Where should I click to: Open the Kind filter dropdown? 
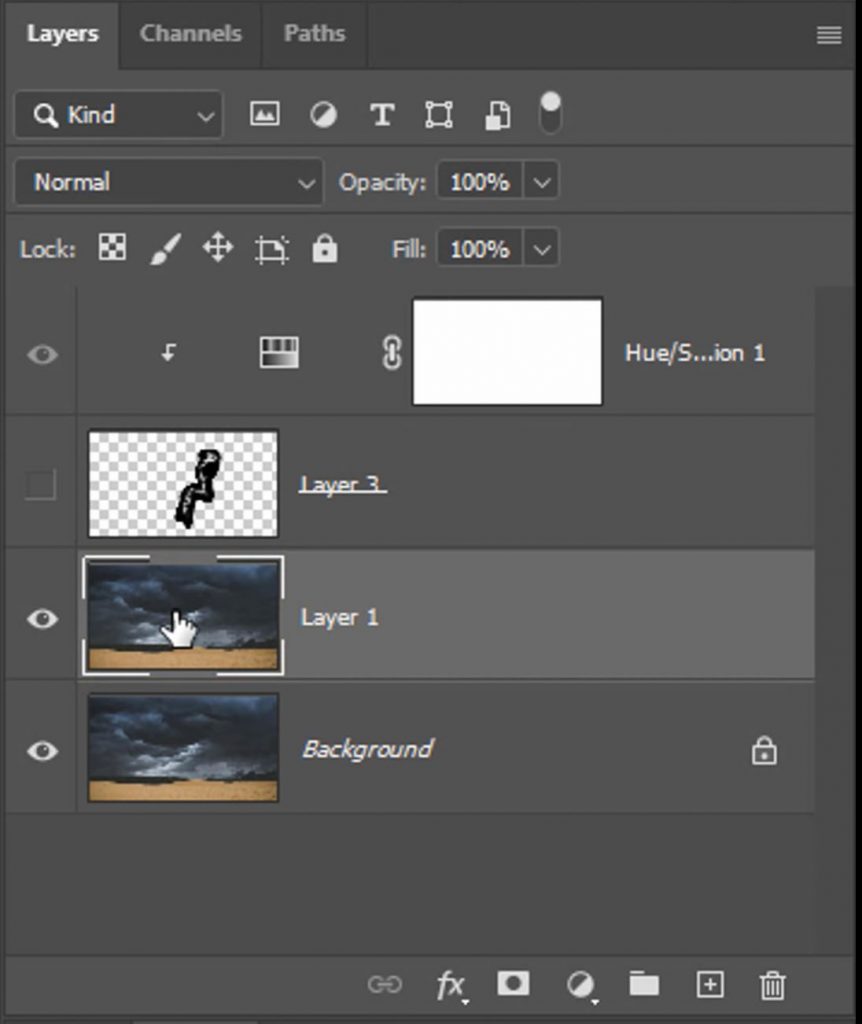[x=119, y=115]
